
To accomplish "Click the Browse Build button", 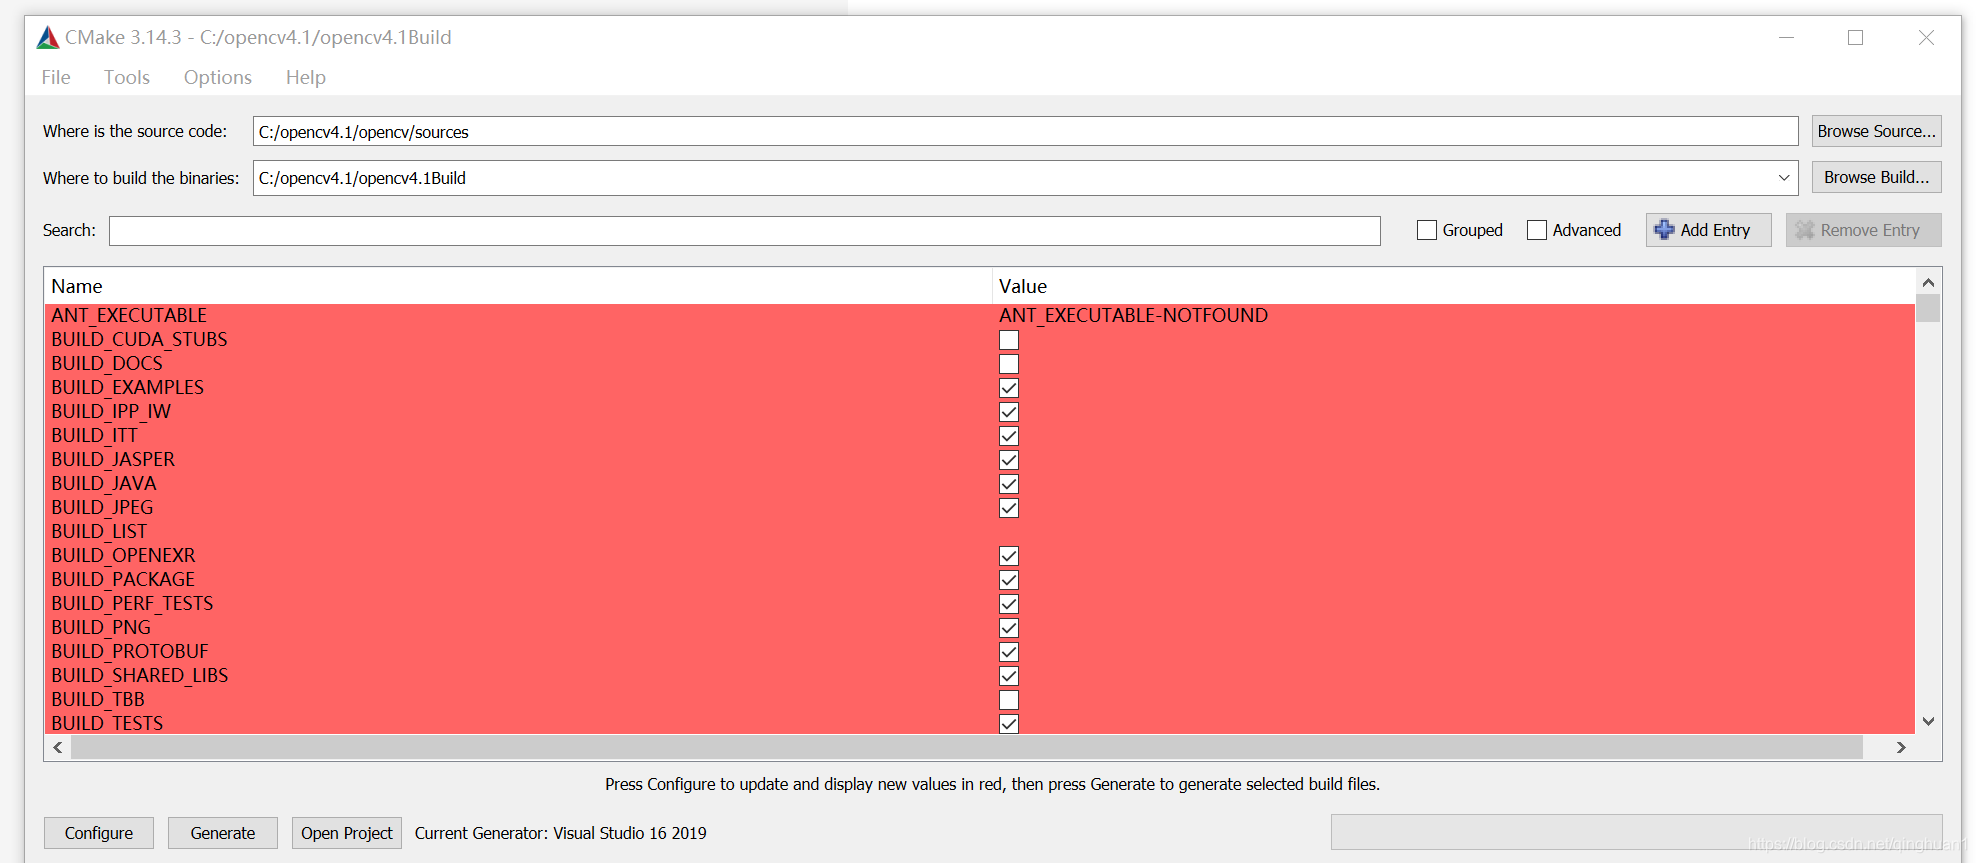I will pos(1876,177).
